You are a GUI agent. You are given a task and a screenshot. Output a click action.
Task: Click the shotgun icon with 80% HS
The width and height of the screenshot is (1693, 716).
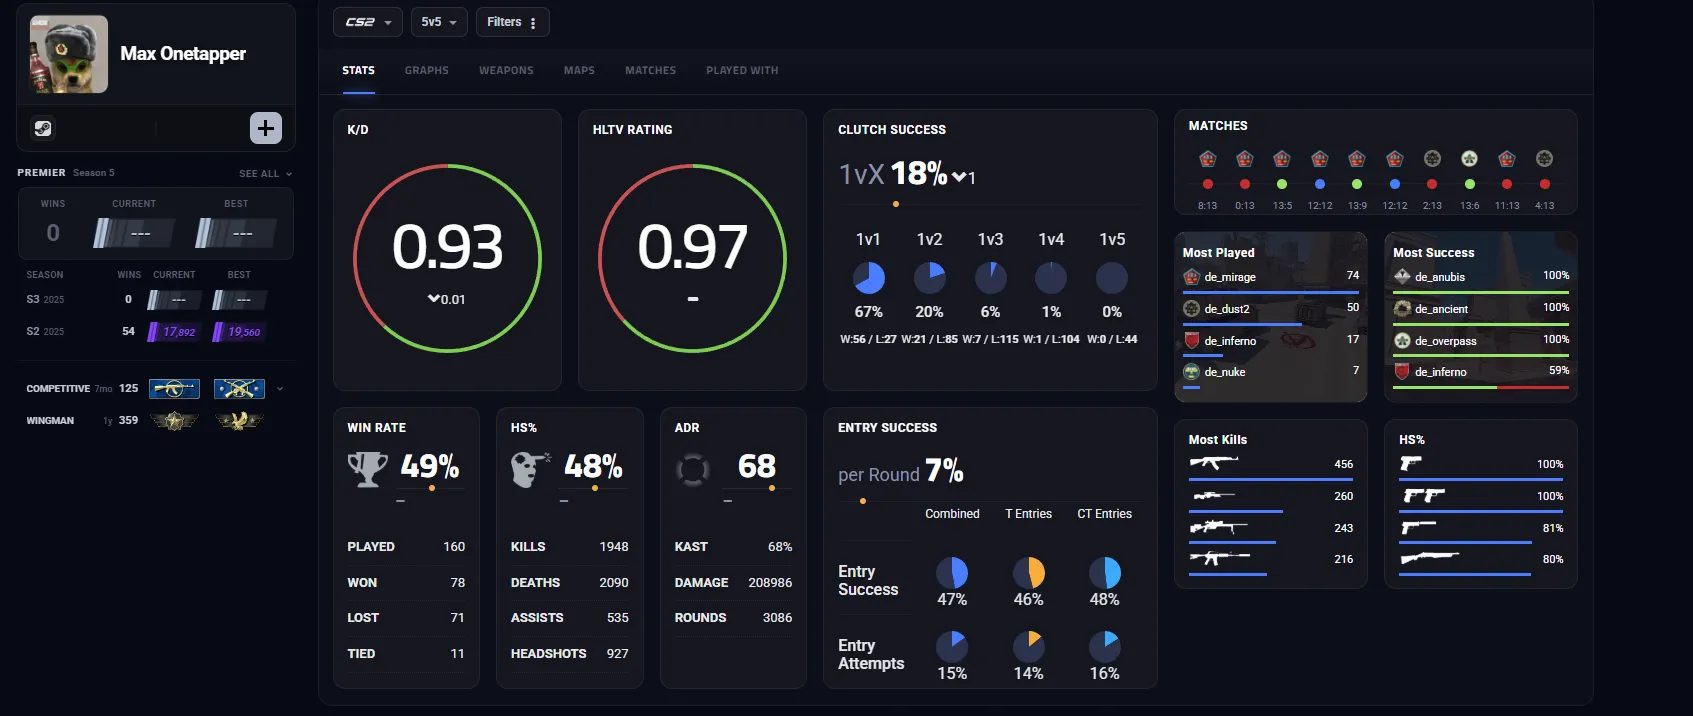(1430, 558)
